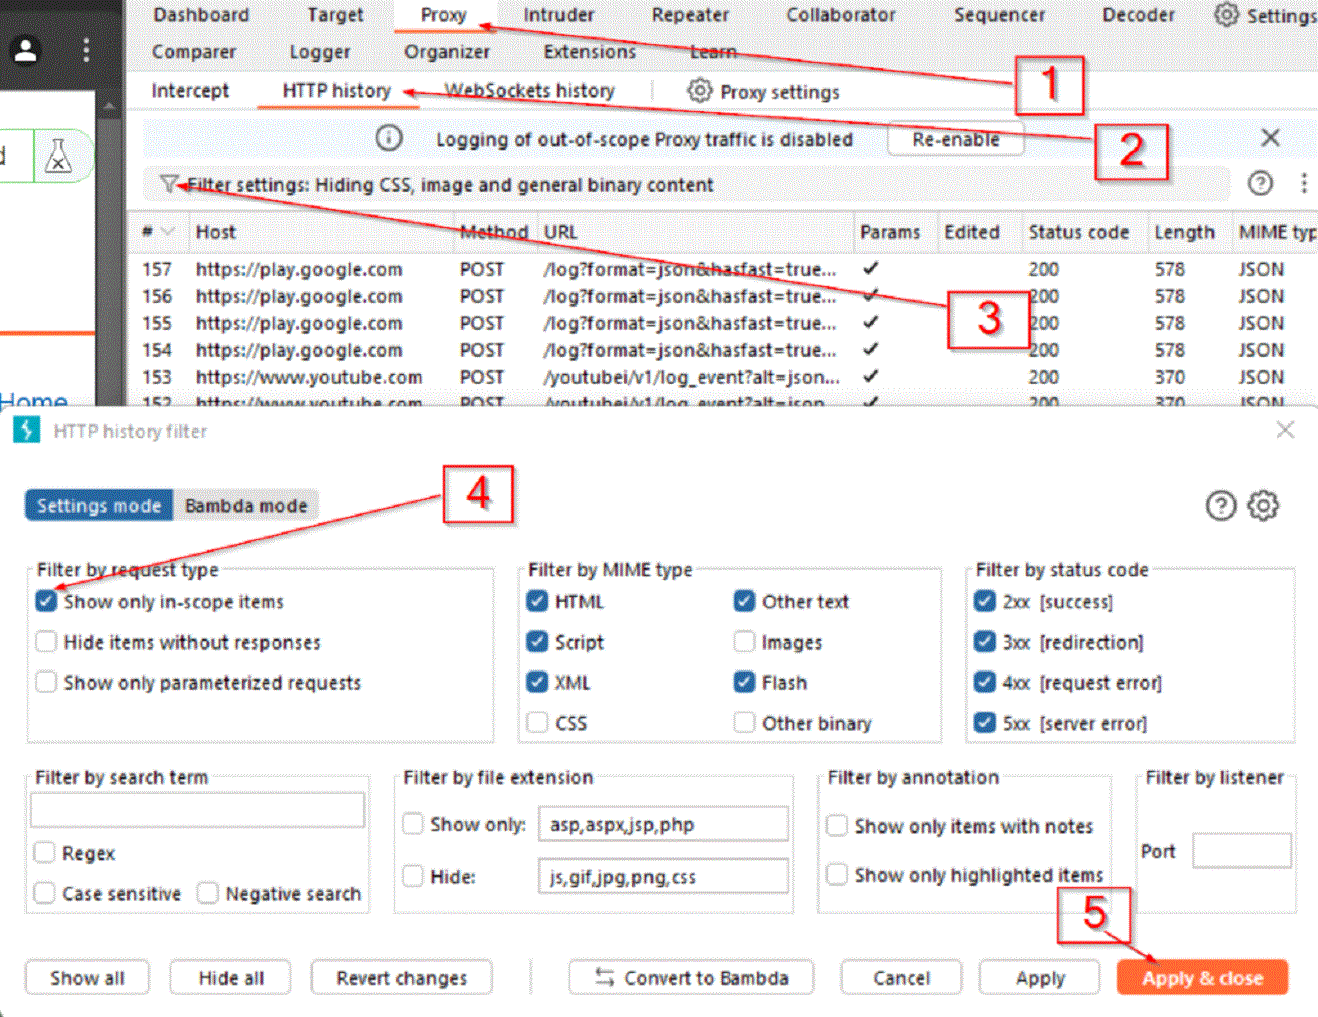Switch to WebSockets history tab

529,91
